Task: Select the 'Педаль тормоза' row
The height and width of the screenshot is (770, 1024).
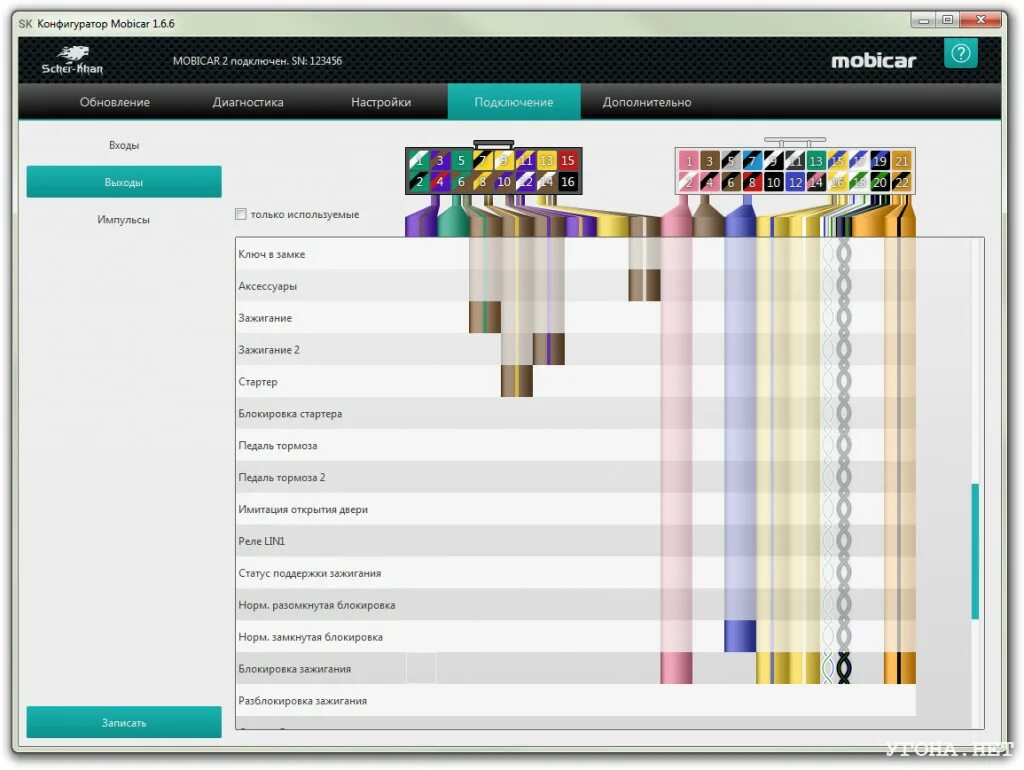Action: coord(575,445)
